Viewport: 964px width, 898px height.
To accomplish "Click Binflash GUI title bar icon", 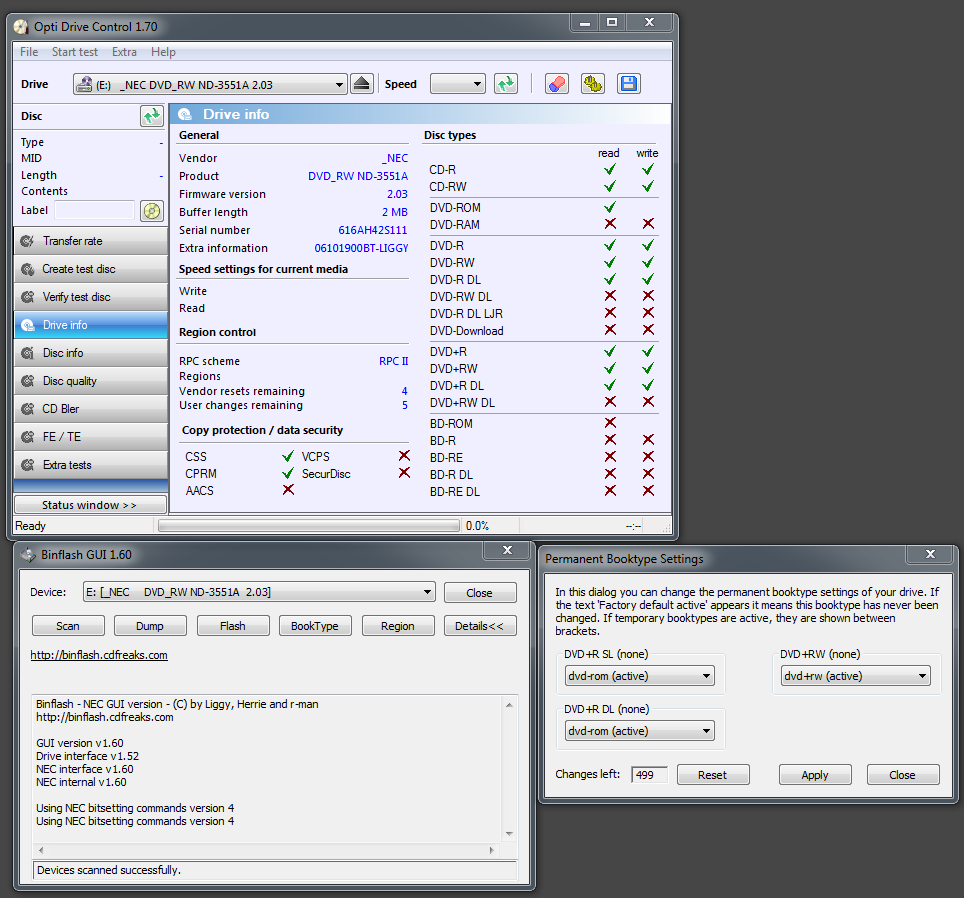I will point(28,555).
